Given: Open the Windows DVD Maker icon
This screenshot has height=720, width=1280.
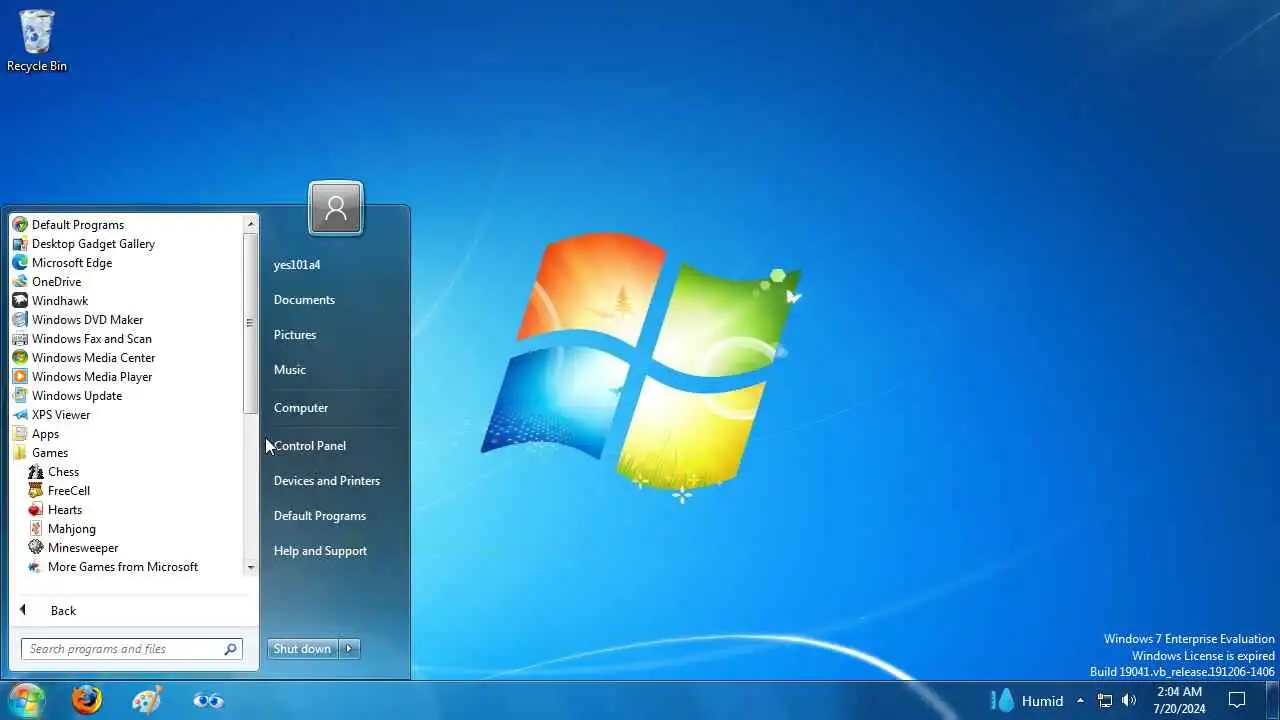Looking at the screenshot, I should point(20,320).
